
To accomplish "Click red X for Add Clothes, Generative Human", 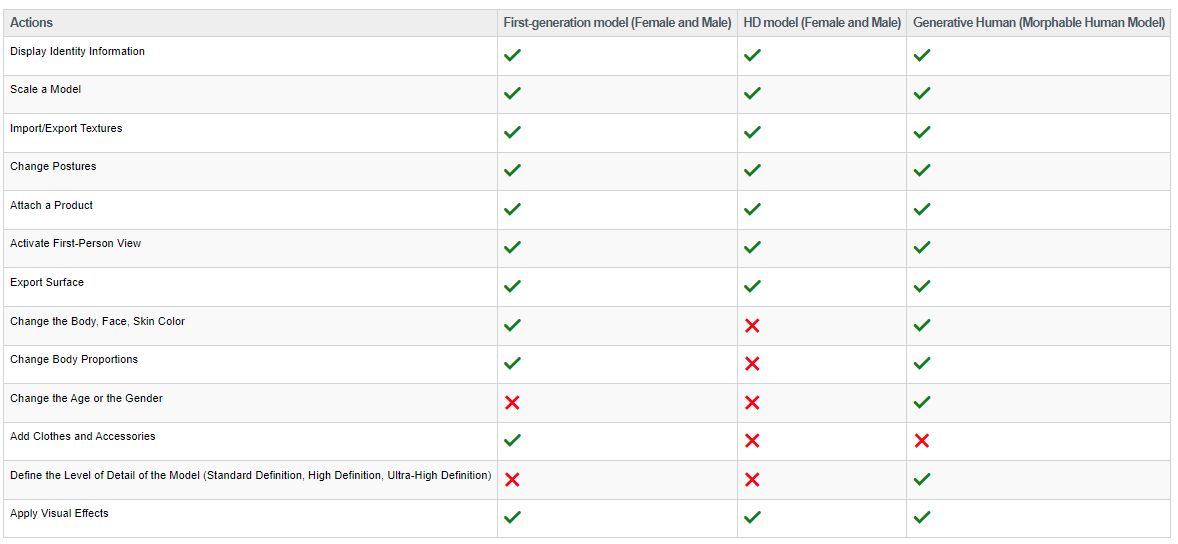I will click(x=922, y=441).
